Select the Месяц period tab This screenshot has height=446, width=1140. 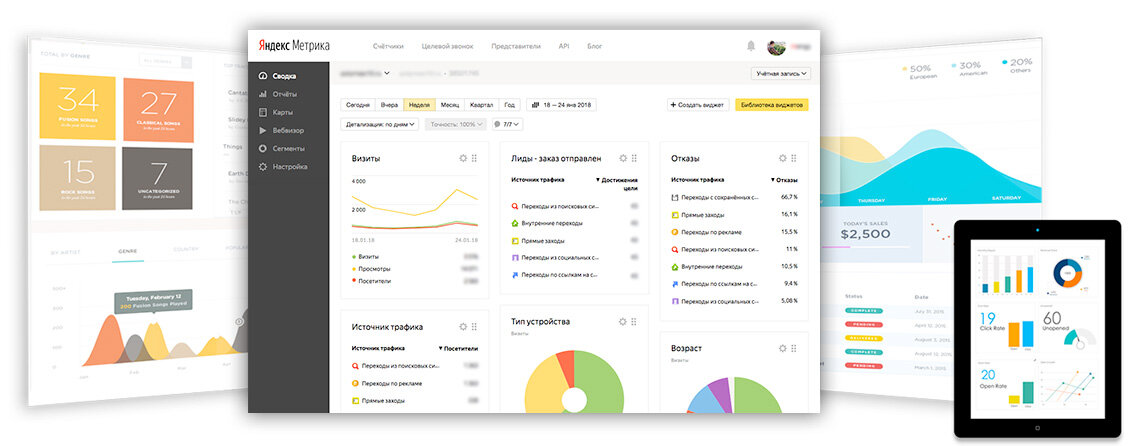point(450,105)
